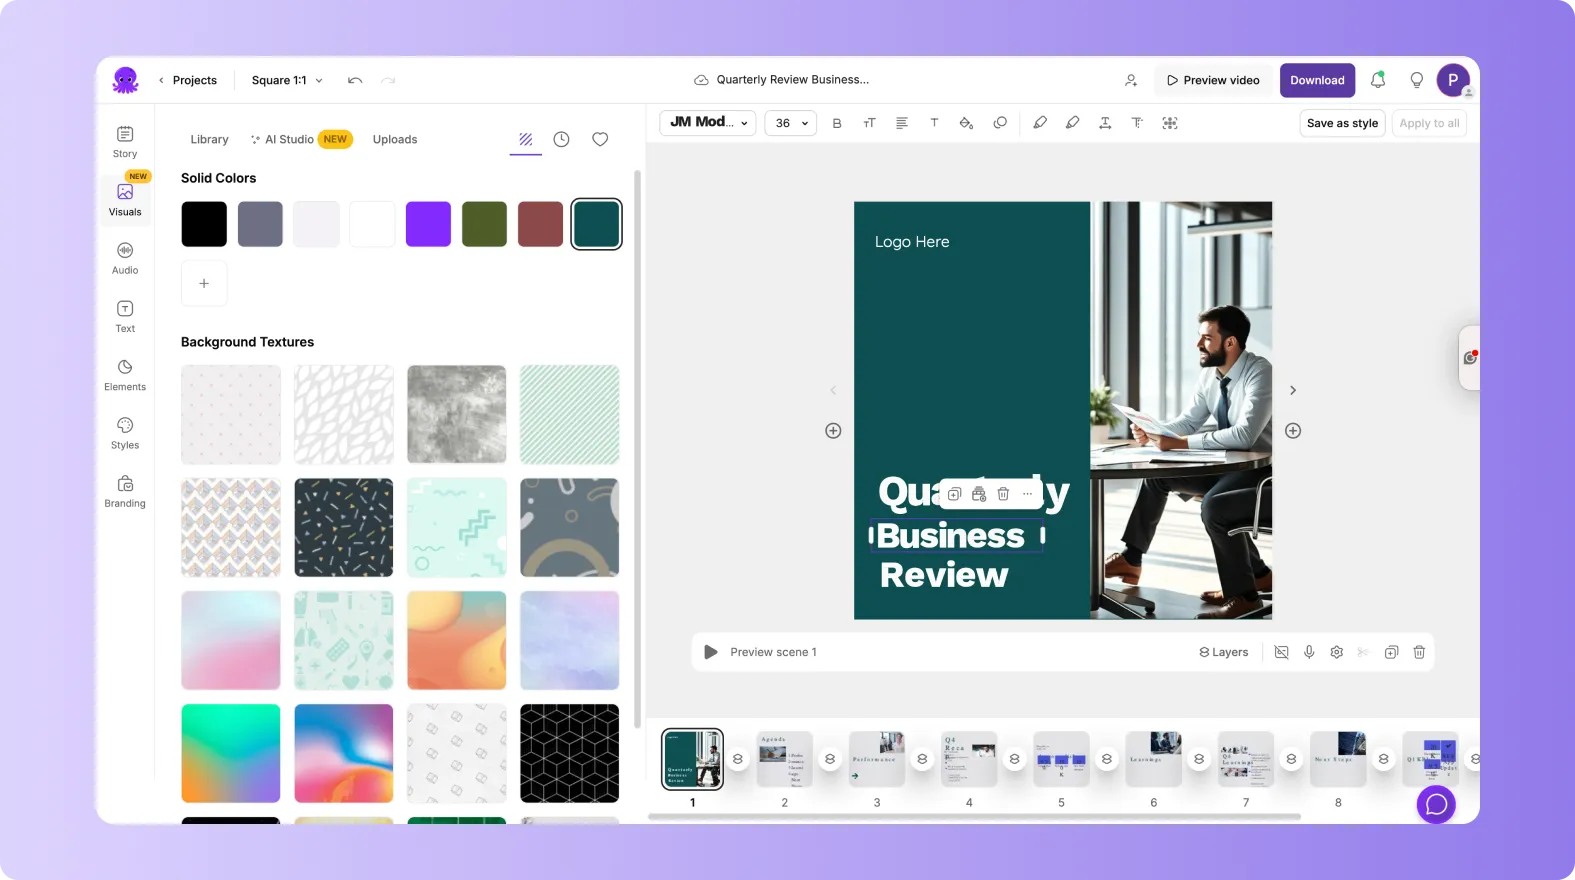
Task: Open the Audio panel in sidebar
Action: 125,258
